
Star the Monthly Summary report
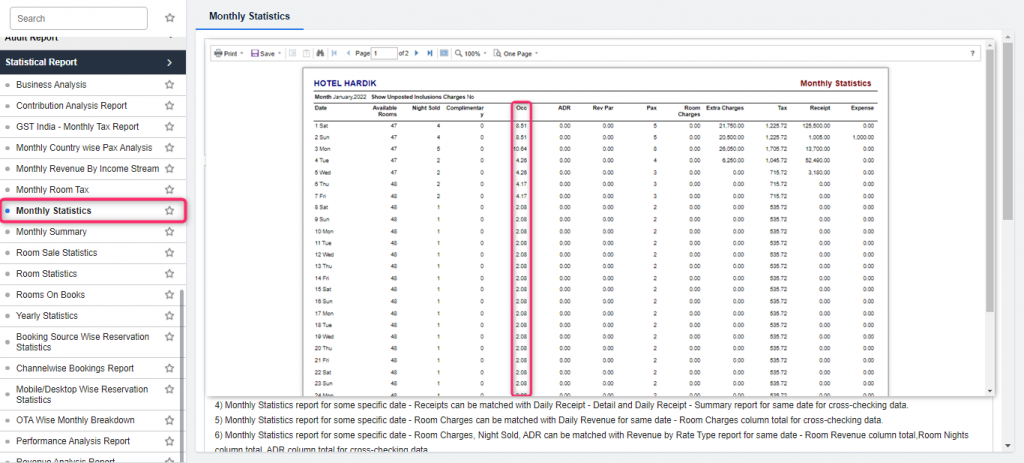coord(170,232)
